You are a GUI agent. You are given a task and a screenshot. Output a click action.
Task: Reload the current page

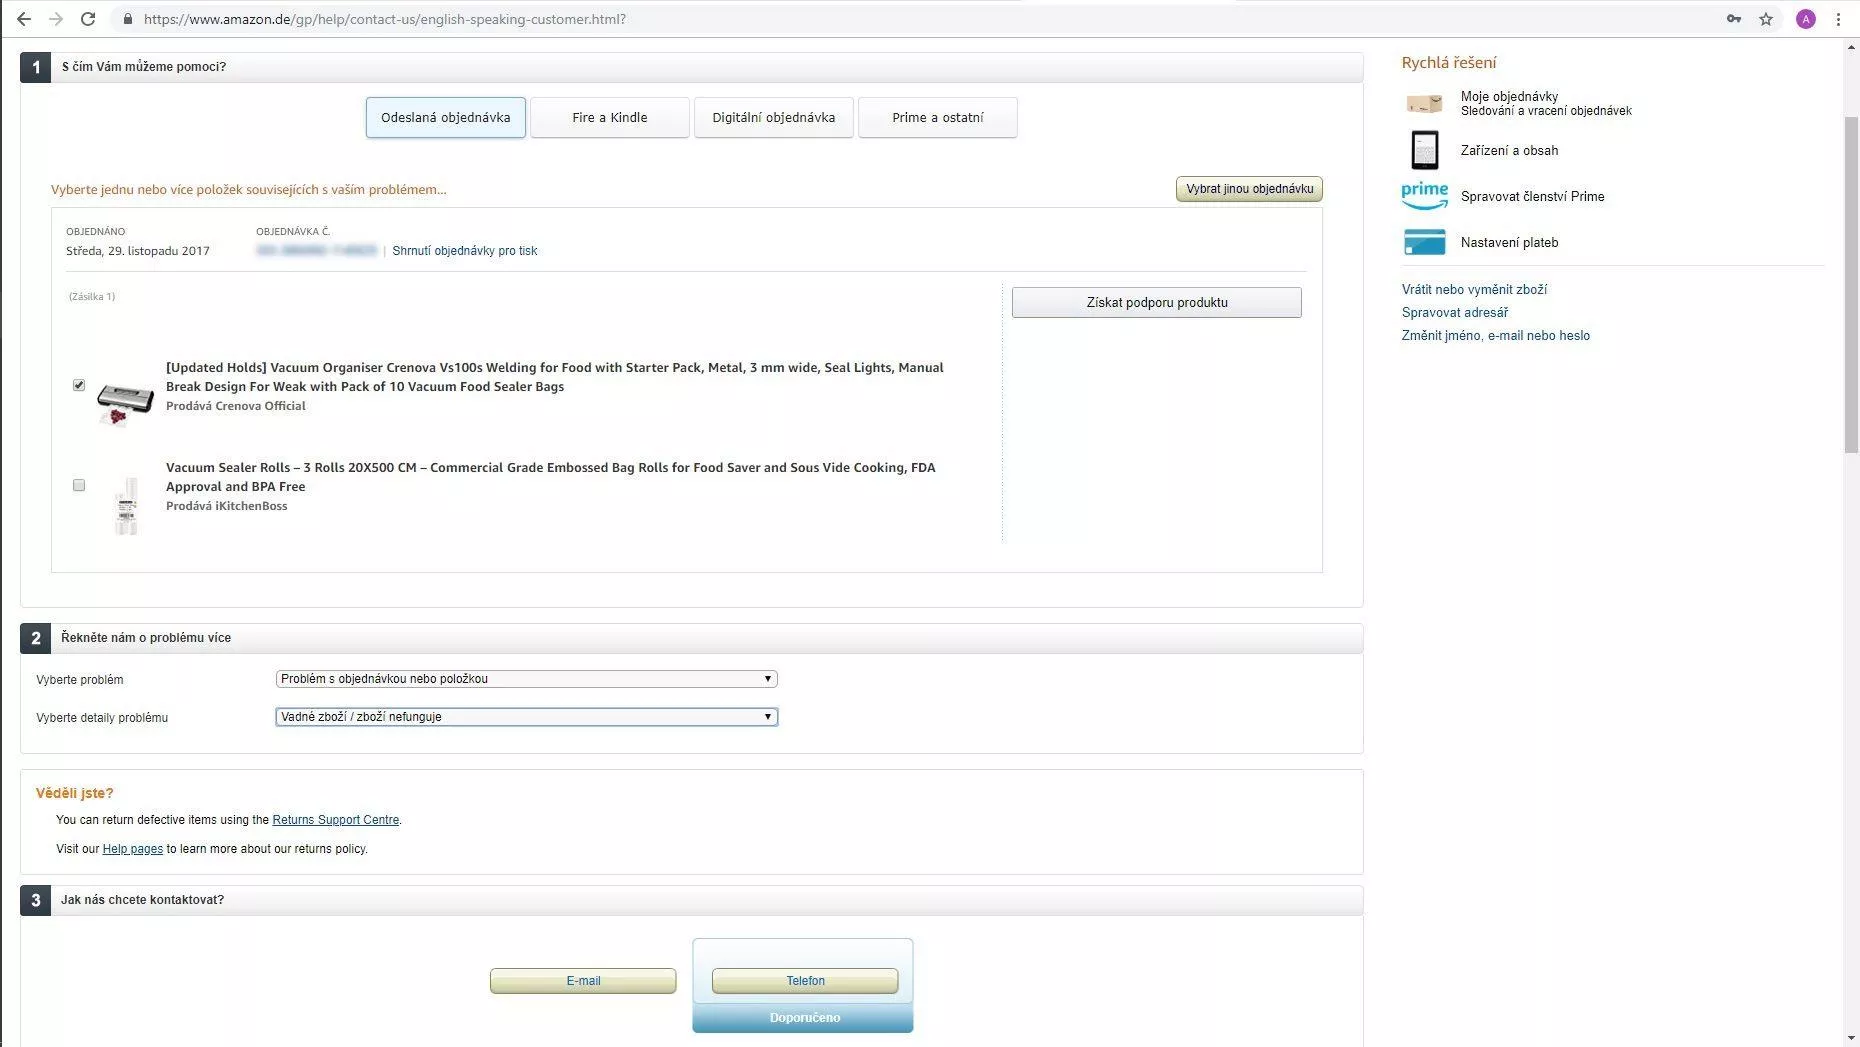point(88,19)
